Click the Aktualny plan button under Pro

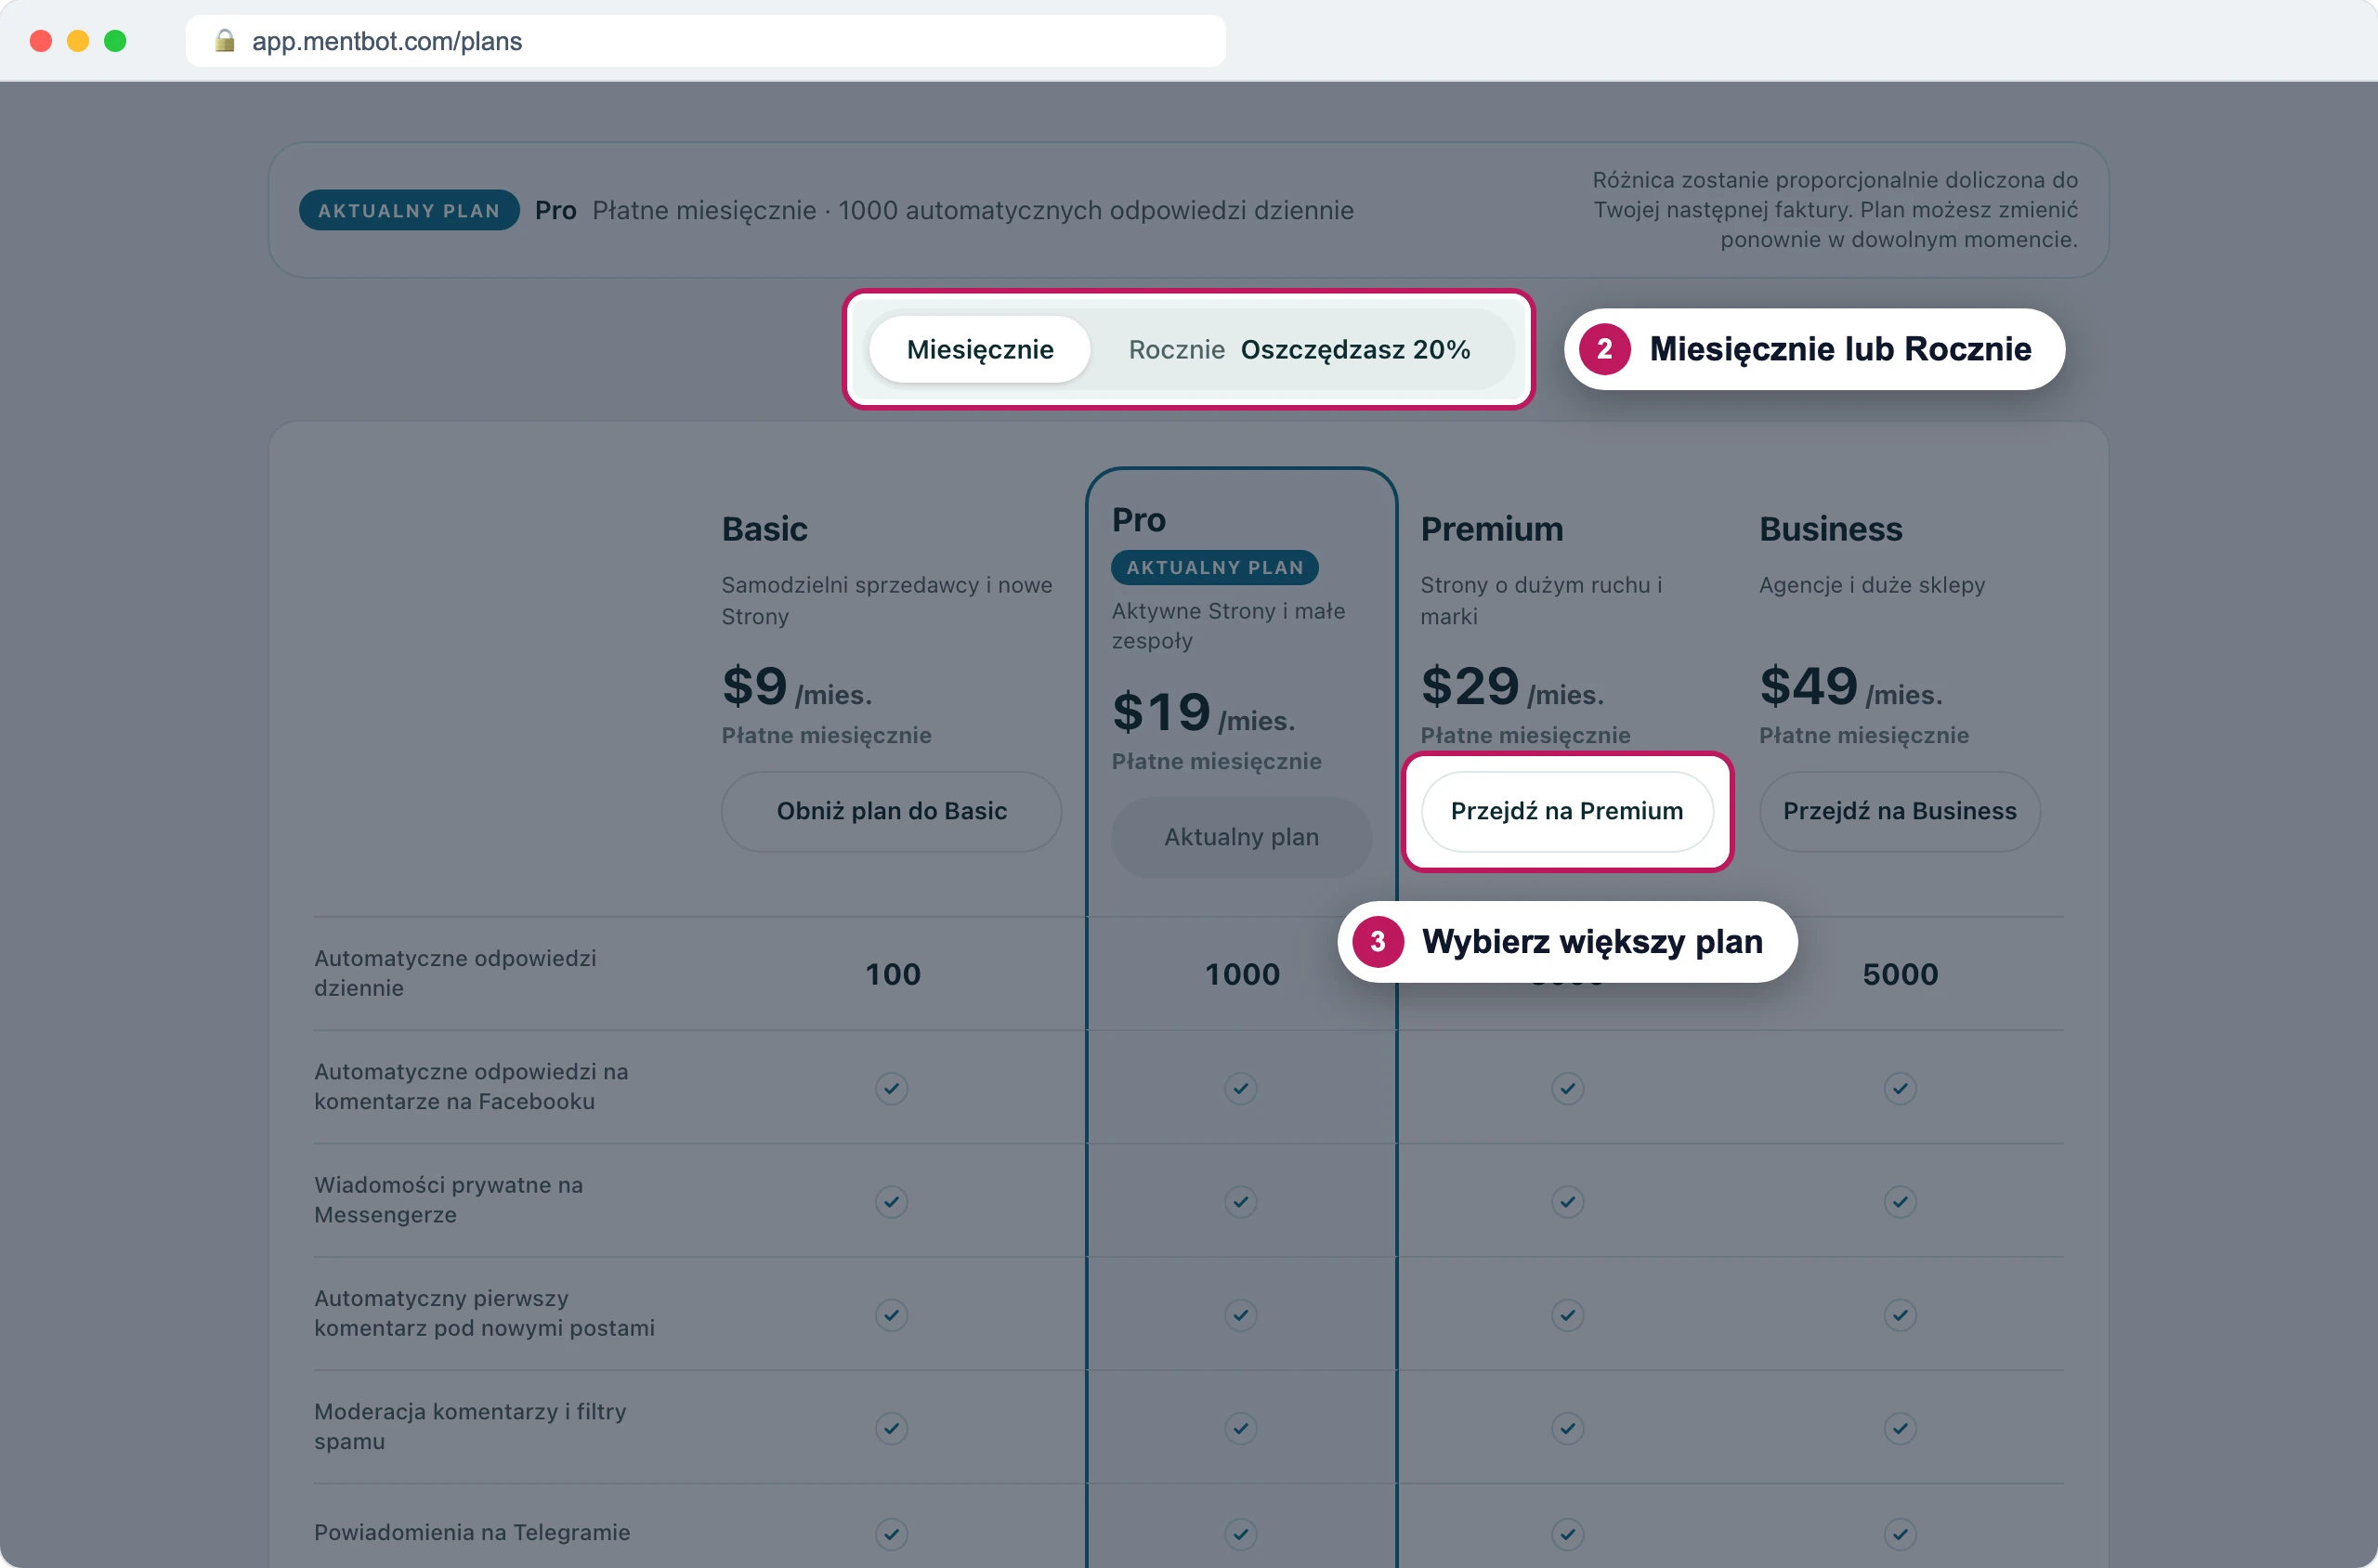click(x=1241, y=837)
